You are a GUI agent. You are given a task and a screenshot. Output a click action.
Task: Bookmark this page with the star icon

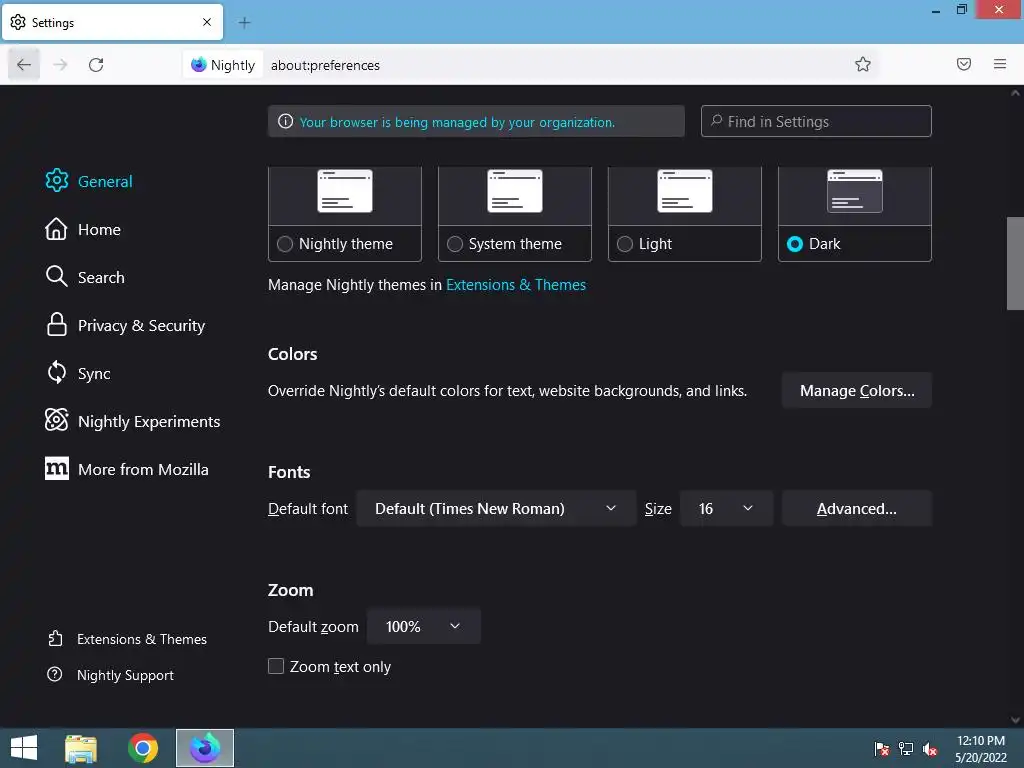coord(863,64)
